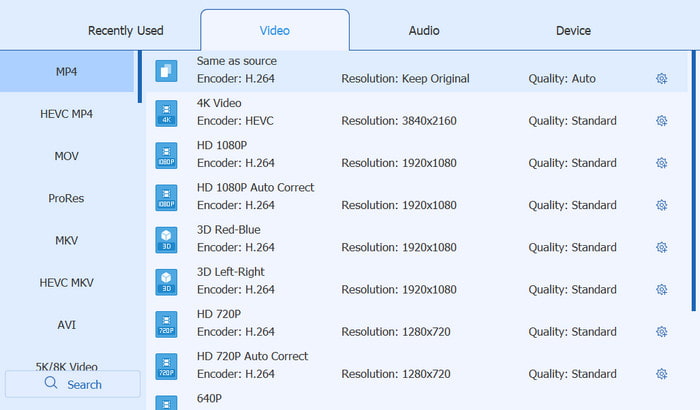Click the 3D Red-Blue cube icon
The image size is (700, 410).
[166, 240]
